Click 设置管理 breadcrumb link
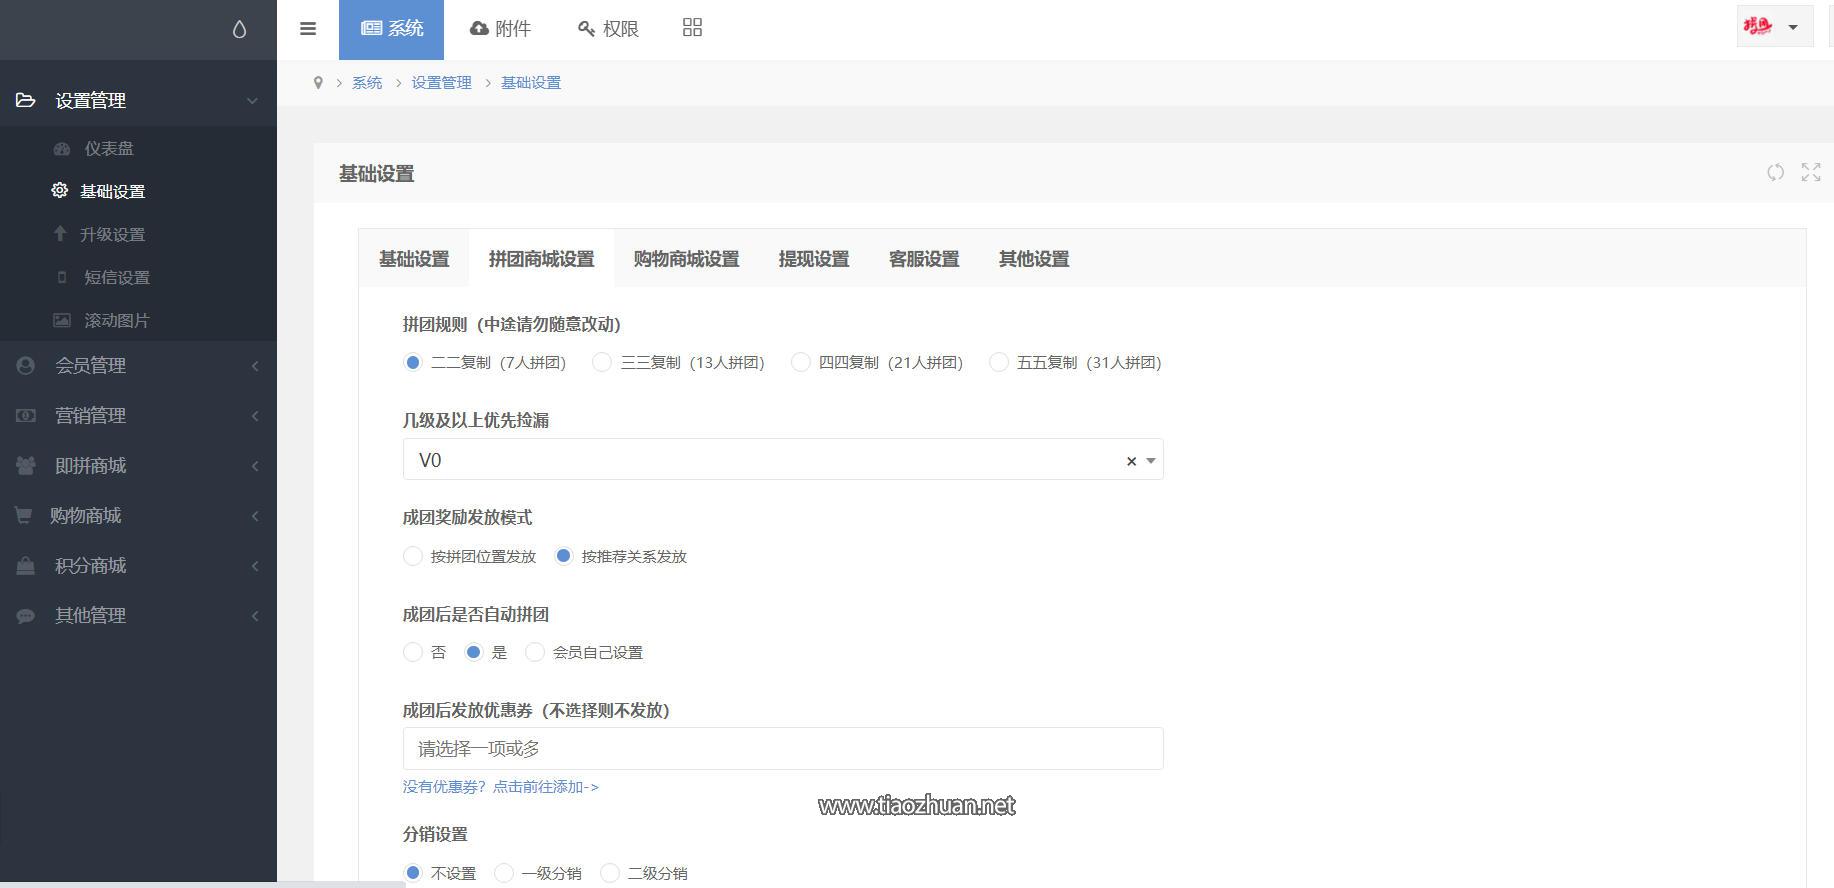 (x=441, y=83)
